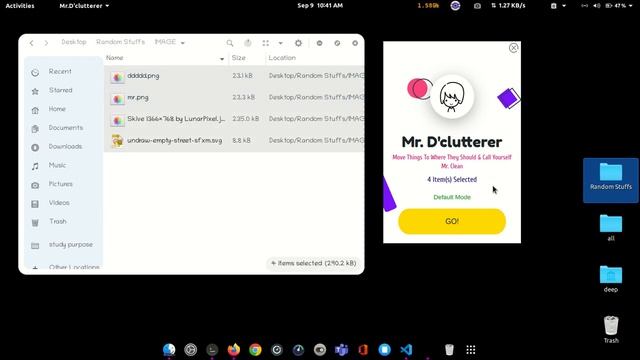Show applications grid from the dock
640x360 pixels.
(x=471, y=350)
